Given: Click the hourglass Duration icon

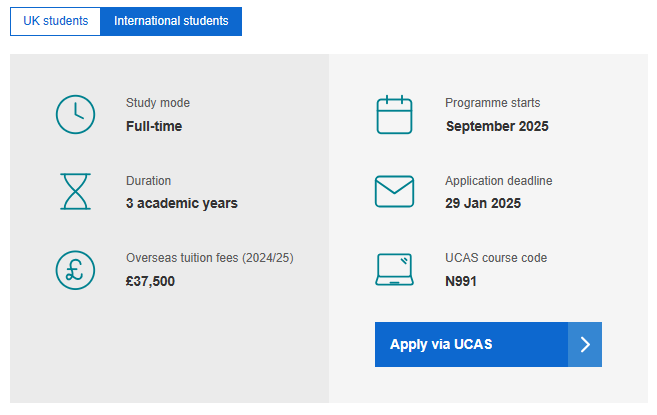Looking at the screenshot, I should (x=75, y=192).
